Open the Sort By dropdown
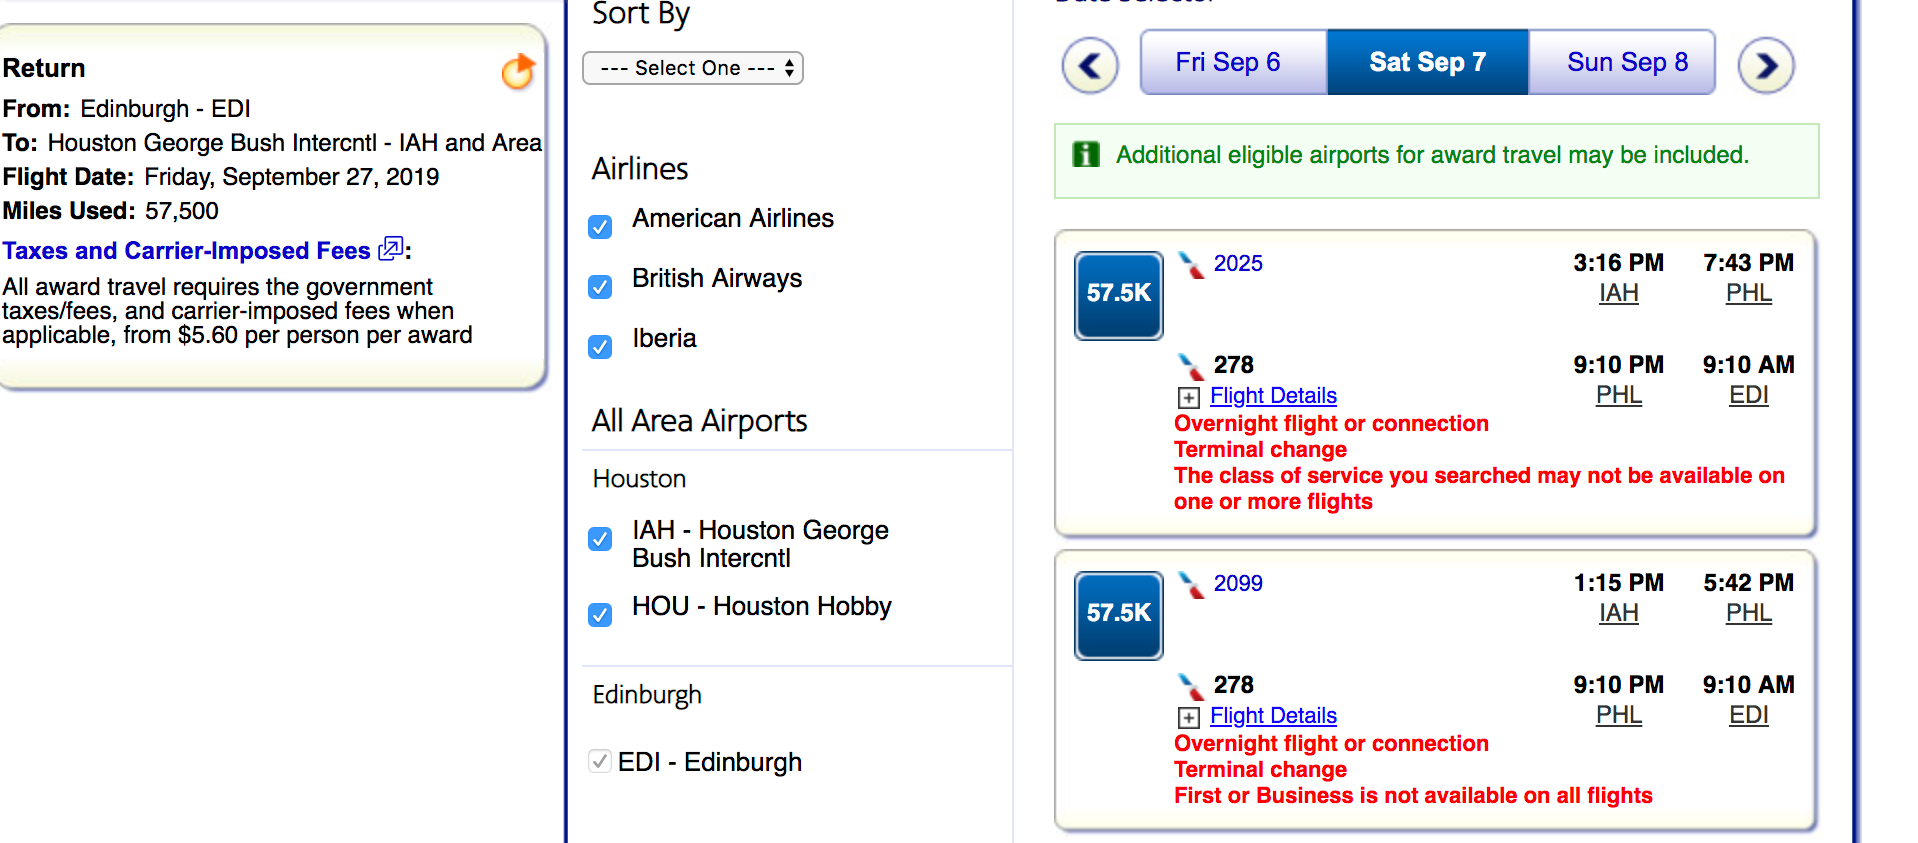Image resolution: width=1918 pixels, height=843 pixels. pos(692,68)
